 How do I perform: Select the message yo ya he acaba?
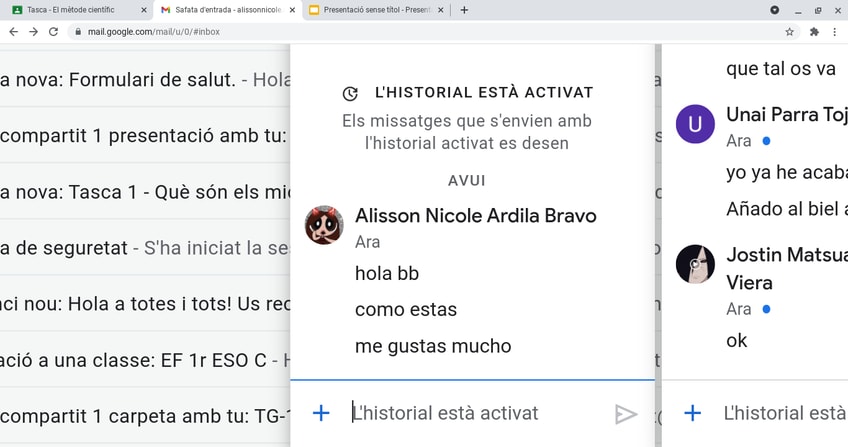click(787, 172)
